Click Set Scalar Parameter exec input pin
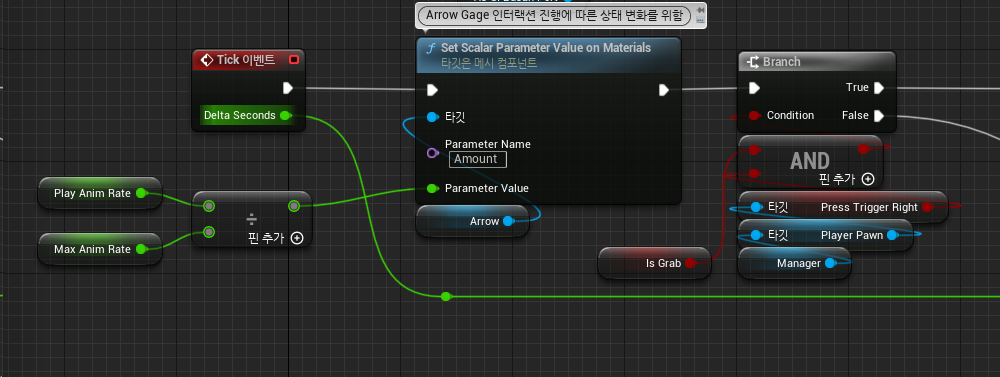The image size is (1000, 377). [432, 90]
